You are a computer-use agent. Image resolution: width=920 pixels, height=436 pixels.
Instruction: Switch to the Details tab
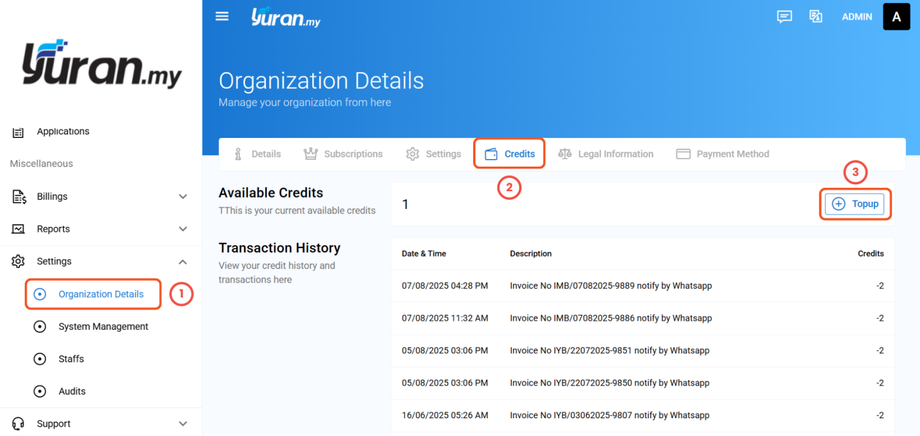[x=256, y=154]
